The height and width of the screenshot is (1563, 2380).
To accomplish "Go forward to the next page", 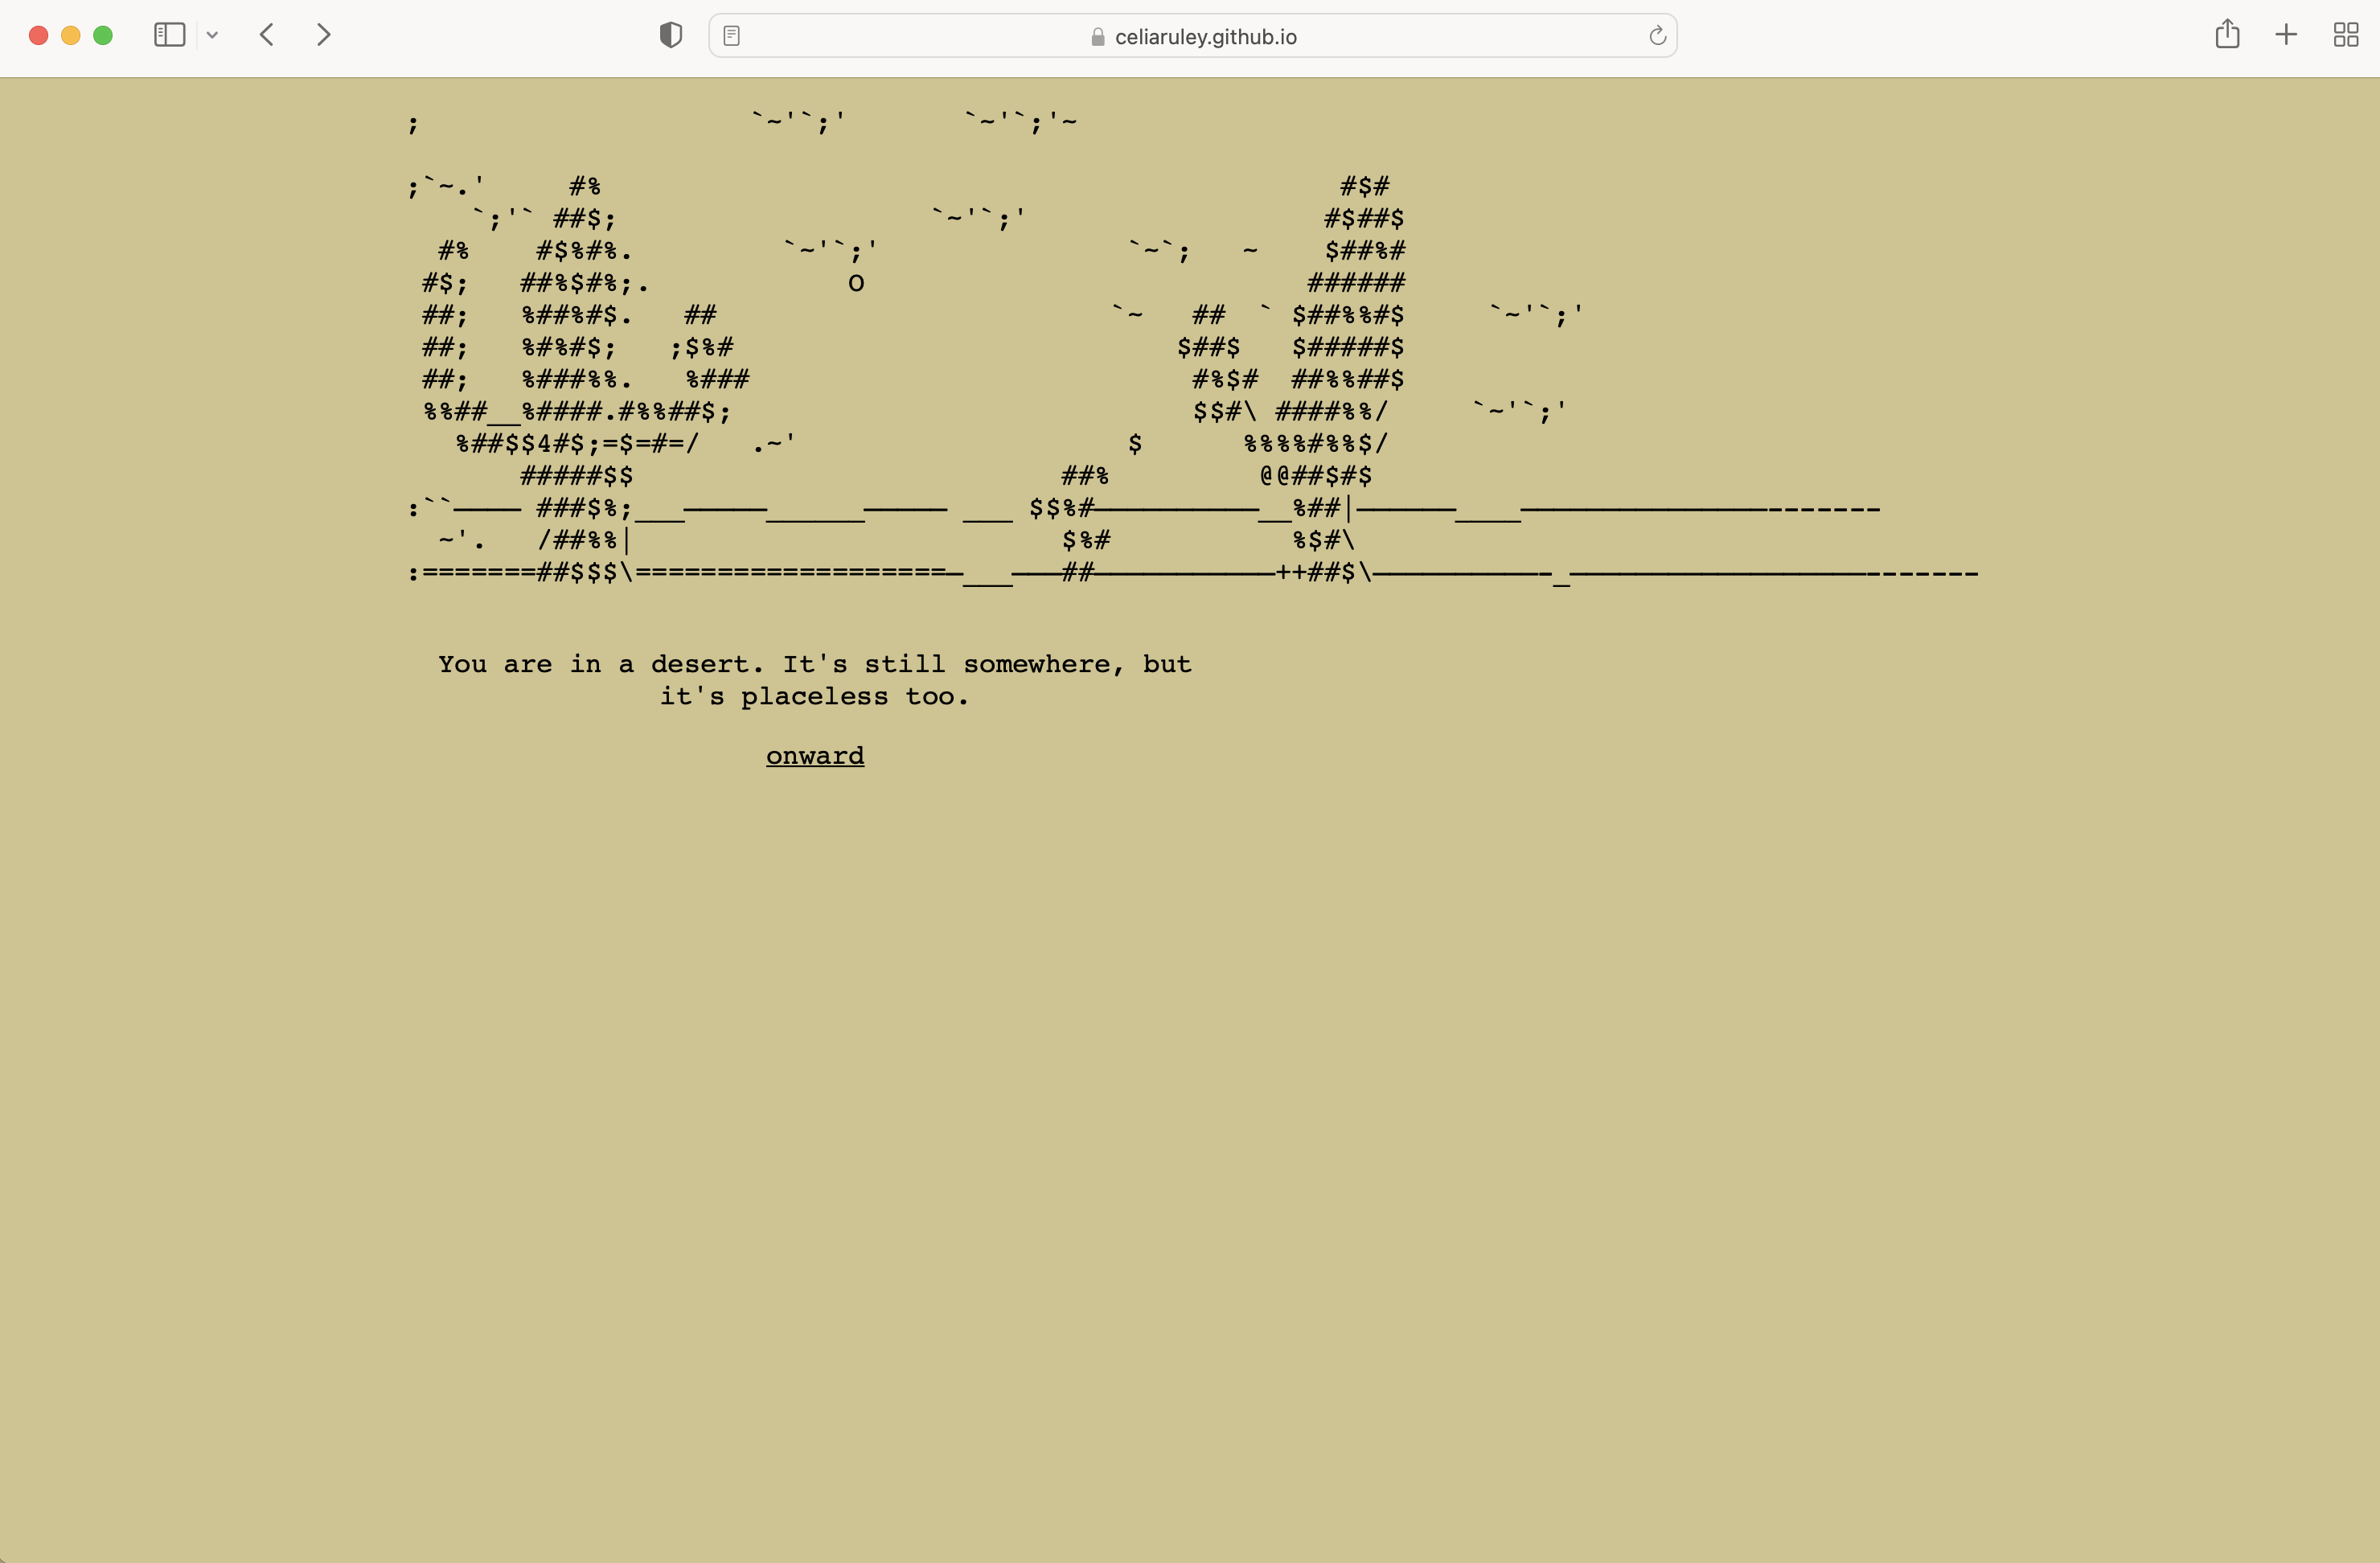I will point(323,35).
